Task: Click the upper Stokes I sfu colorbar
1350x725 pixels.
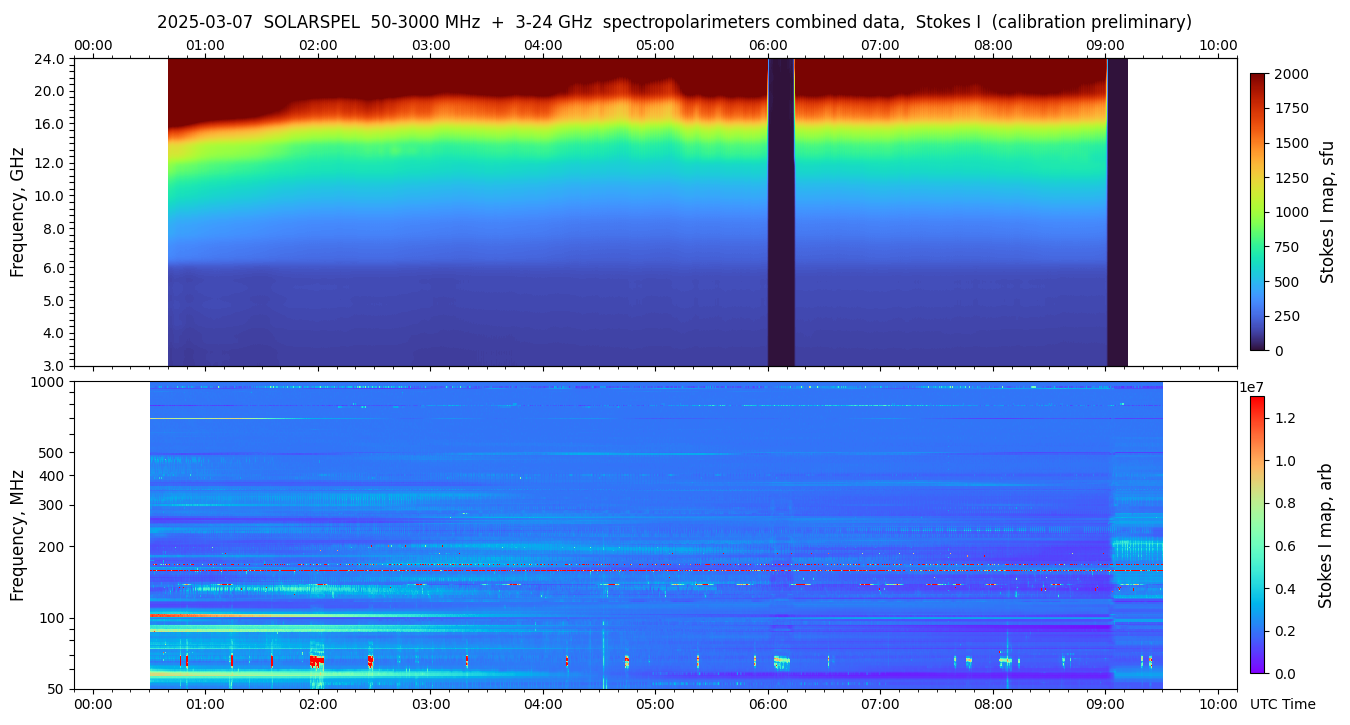Action: 1258,212
